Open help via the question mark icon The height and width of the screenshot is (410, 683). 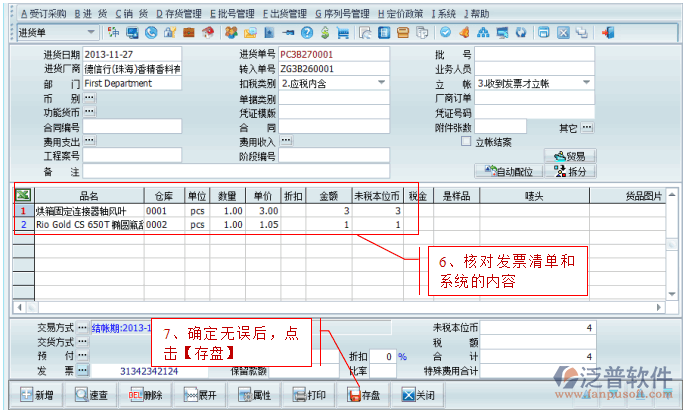pos(307,32)
